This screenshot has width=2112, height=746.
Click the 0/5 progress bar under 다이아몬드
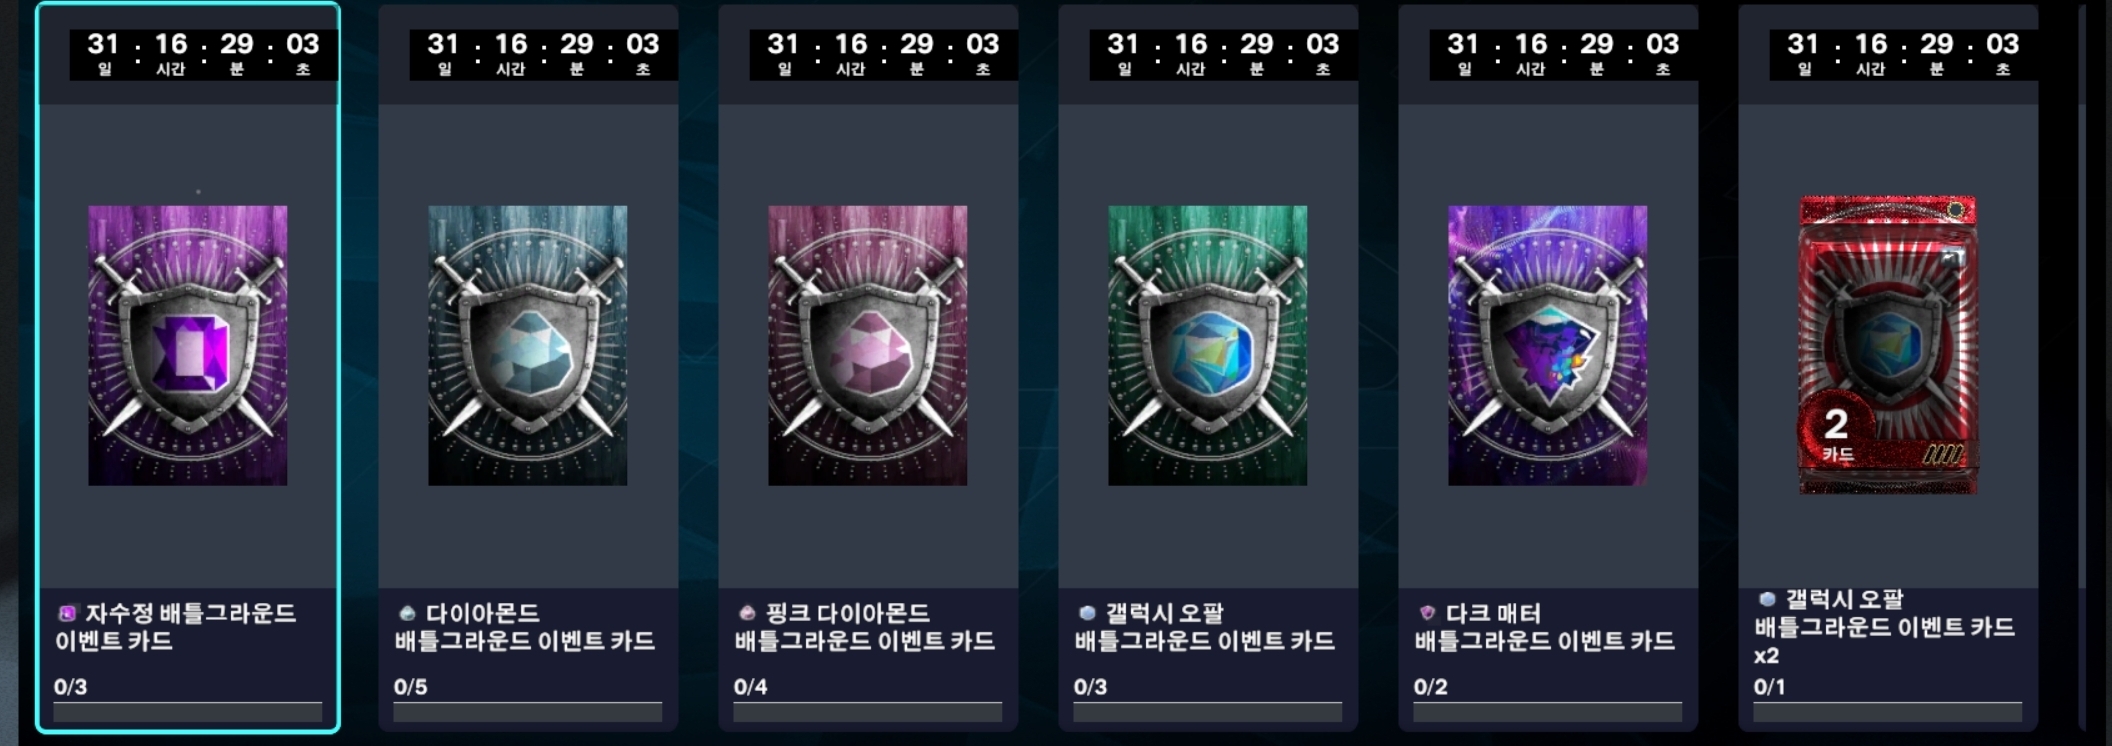[528, 712]
